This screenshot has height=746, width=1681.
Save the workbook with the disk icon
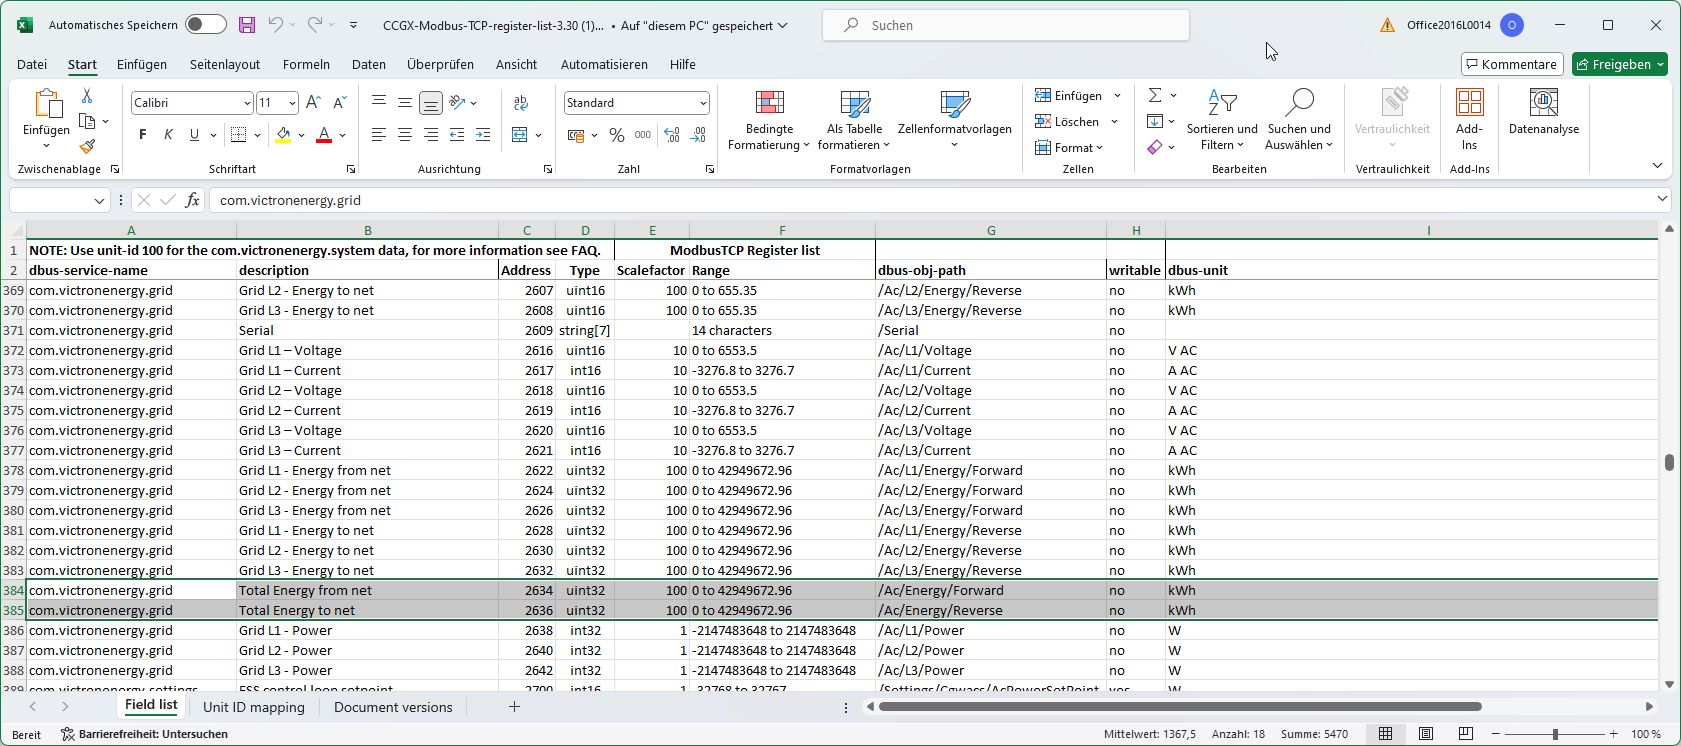coord(246,25)
